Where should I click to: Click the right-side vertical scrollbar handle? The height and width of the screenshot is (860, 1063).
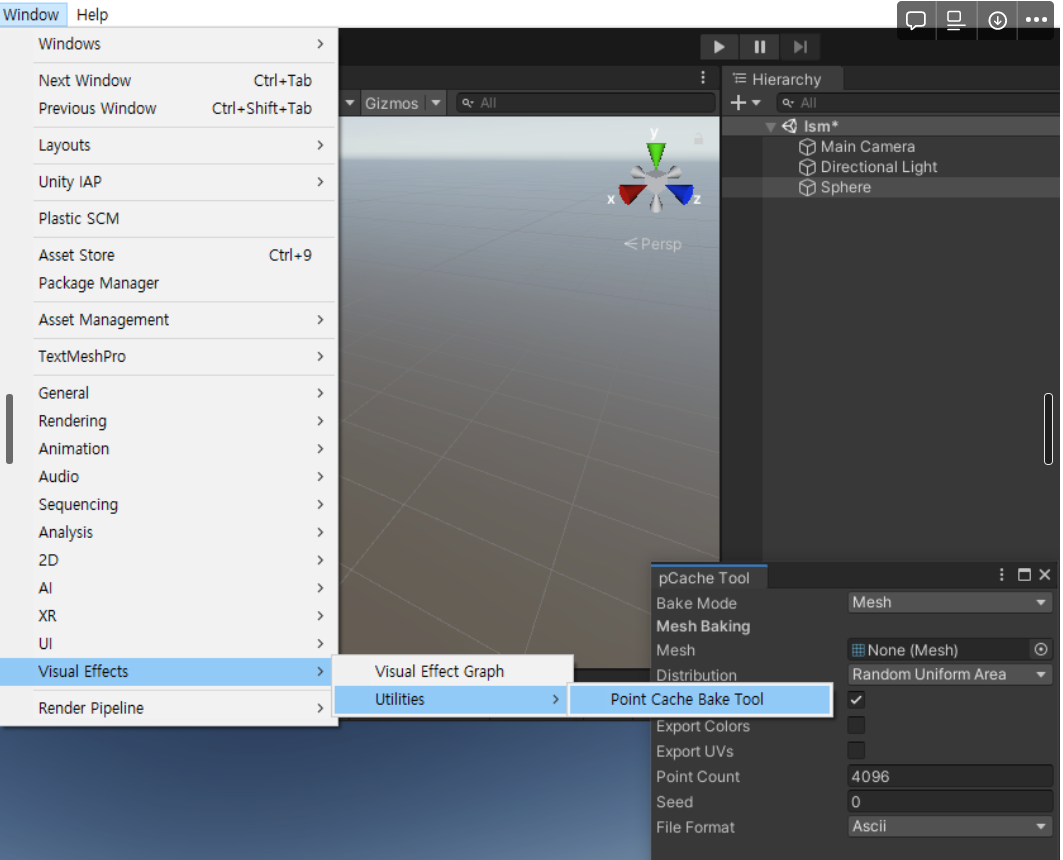tap(1048, 429)
